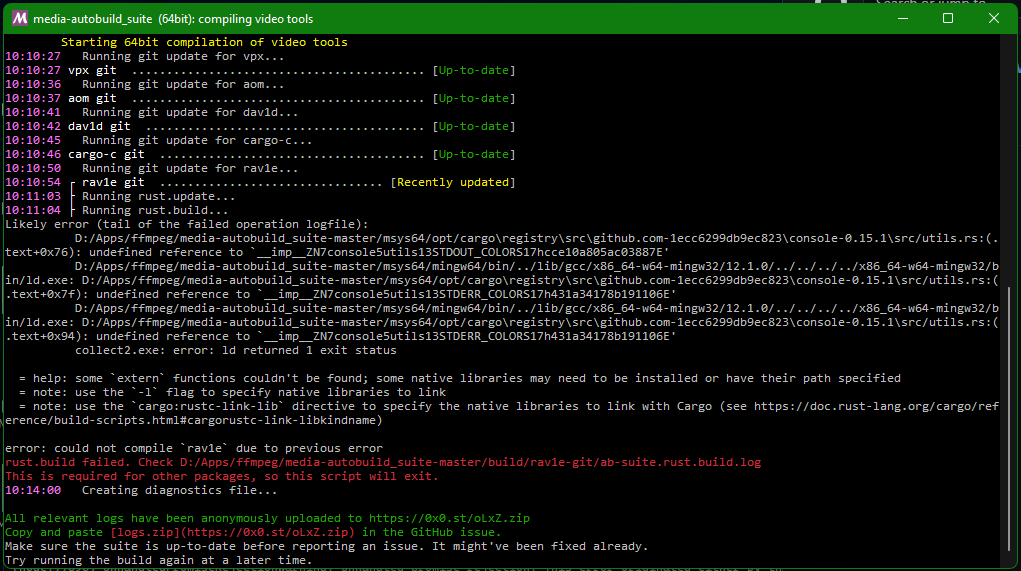Click the window title 'media-autobuild_suite (64bit): compiling video tools'
This screenshot has height=571, width=1021.
click(x=173, y=19)
